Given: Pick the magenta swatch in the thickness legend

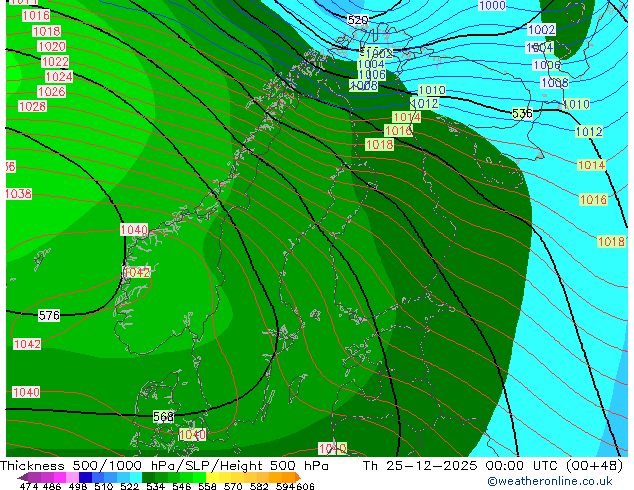Looking at the screenshot, I should [x=59, y=477].
